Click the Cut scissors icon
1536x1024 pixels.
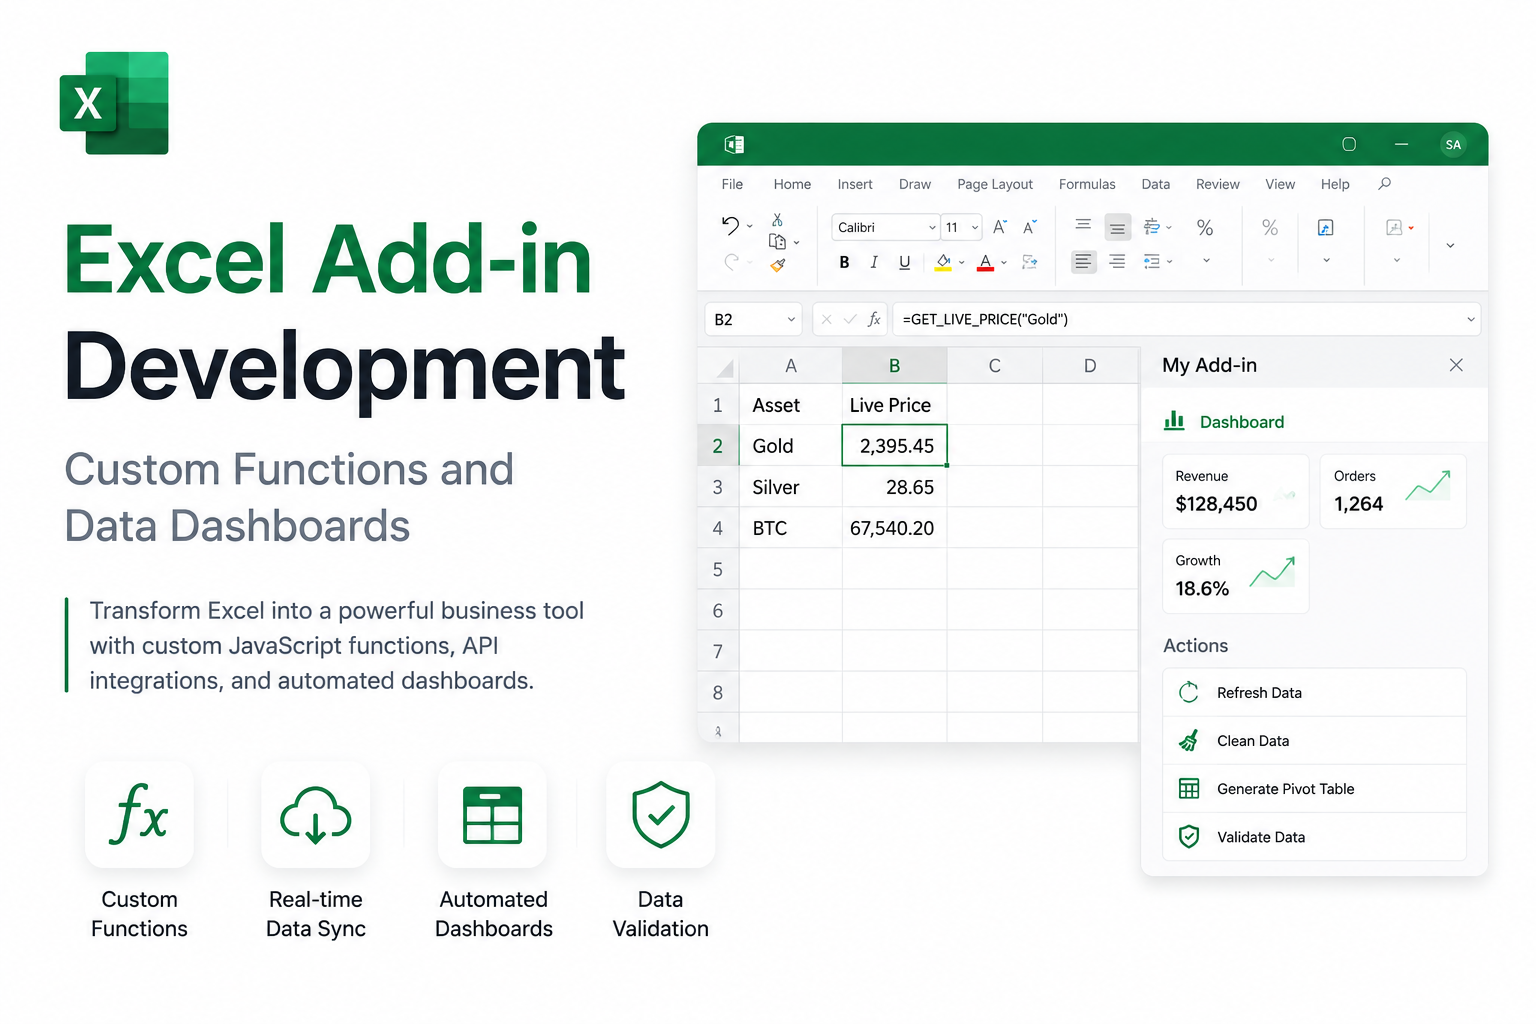tap(777, 219)
